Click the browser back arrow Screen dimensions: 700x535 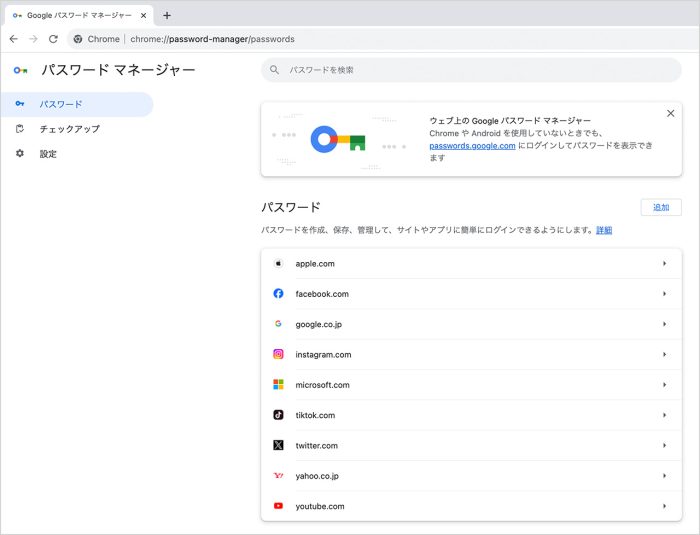[x=13, y=39]
